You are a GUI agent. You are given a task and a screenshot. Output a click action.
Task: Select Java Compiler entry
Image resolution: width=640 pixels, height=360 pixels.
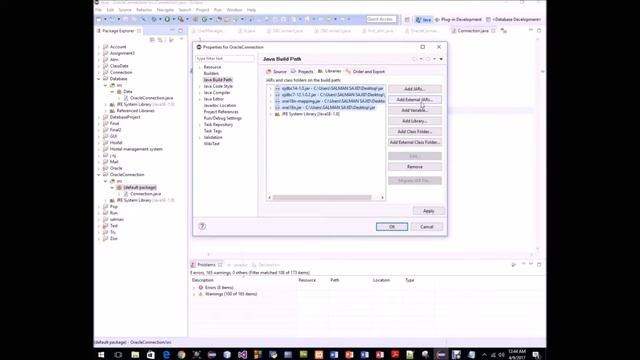tap(217, 93)
